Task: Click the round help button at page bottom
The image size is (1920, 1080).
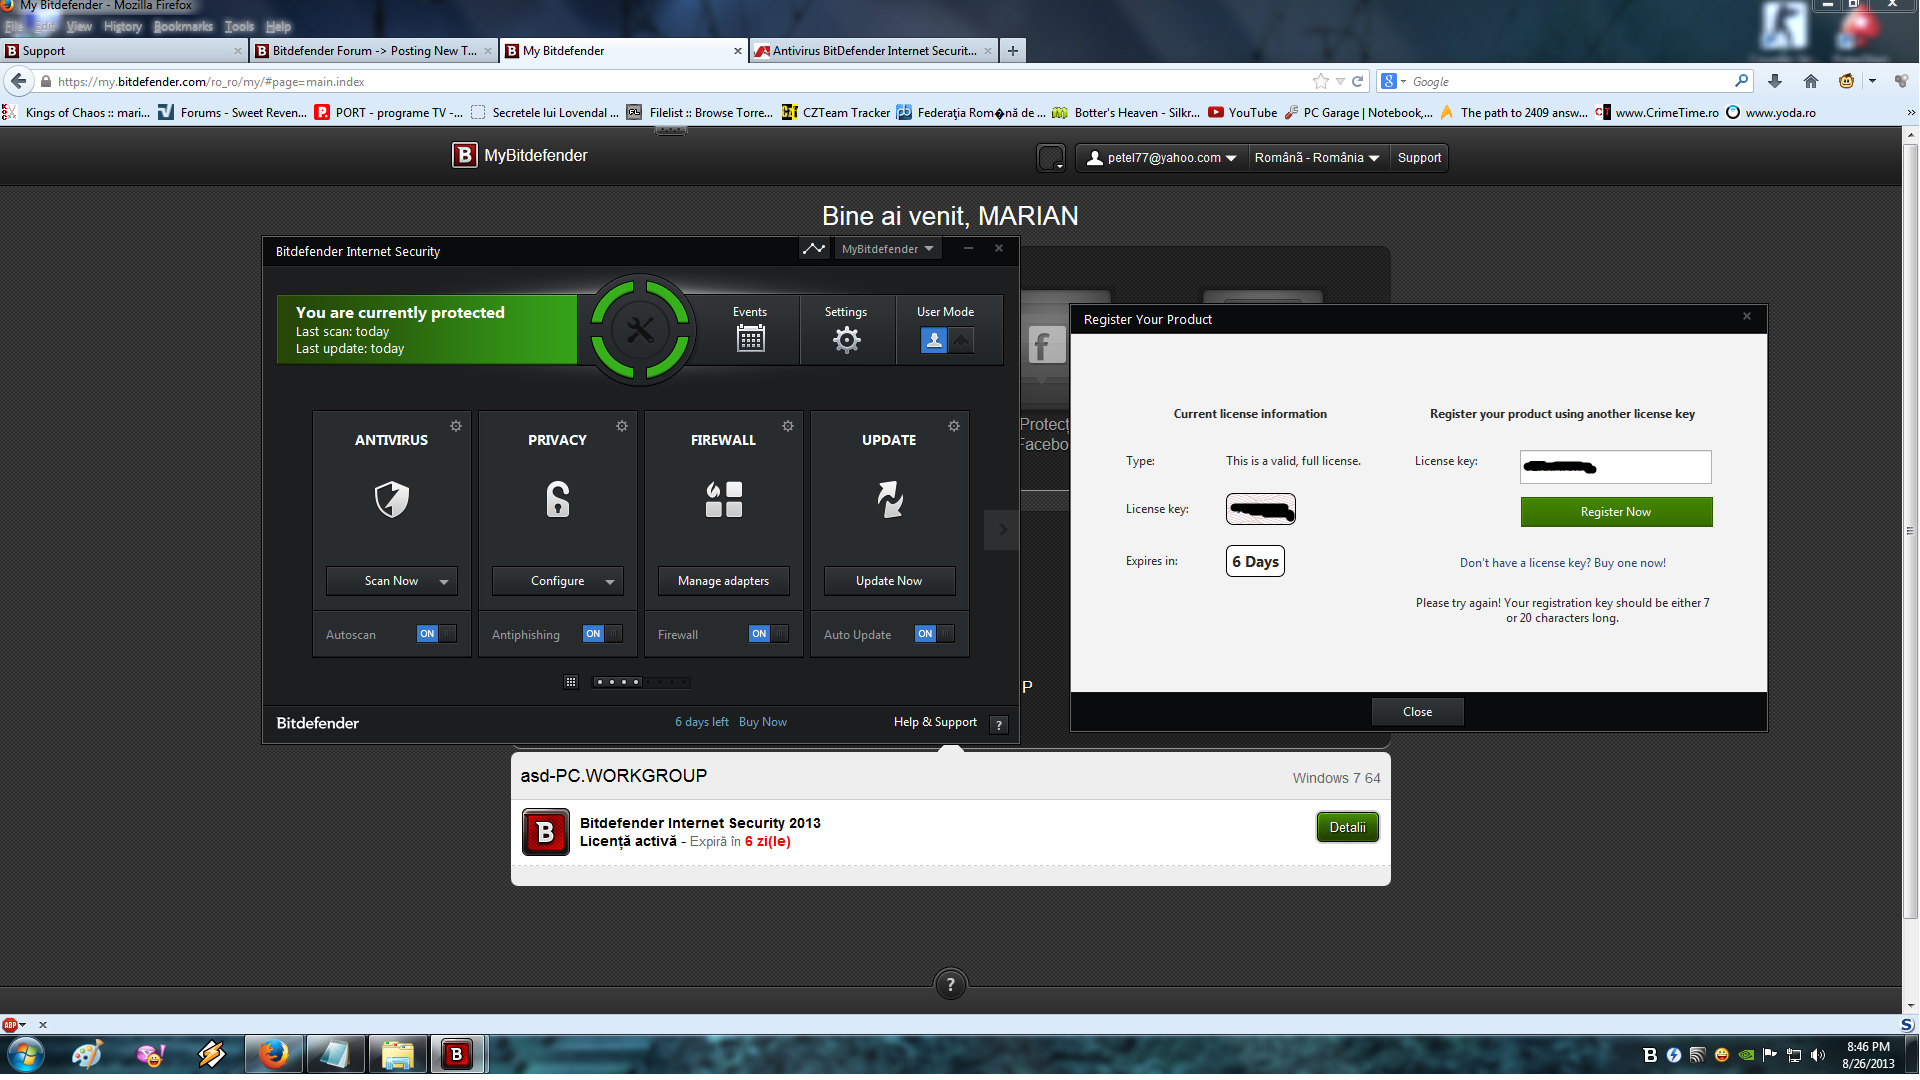Action: (950, 984)
